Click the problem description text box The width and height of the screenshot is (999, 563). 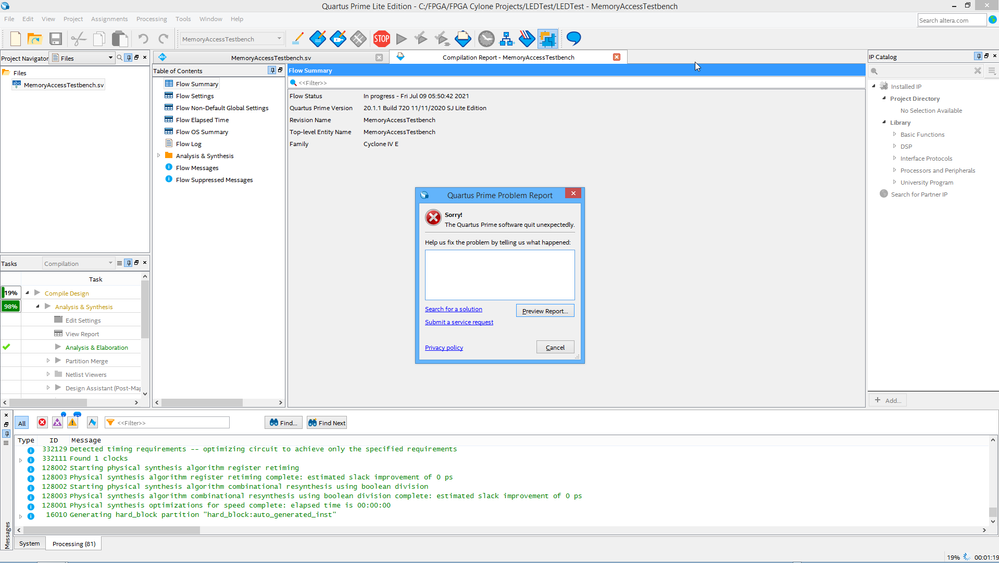click(499, 275)
